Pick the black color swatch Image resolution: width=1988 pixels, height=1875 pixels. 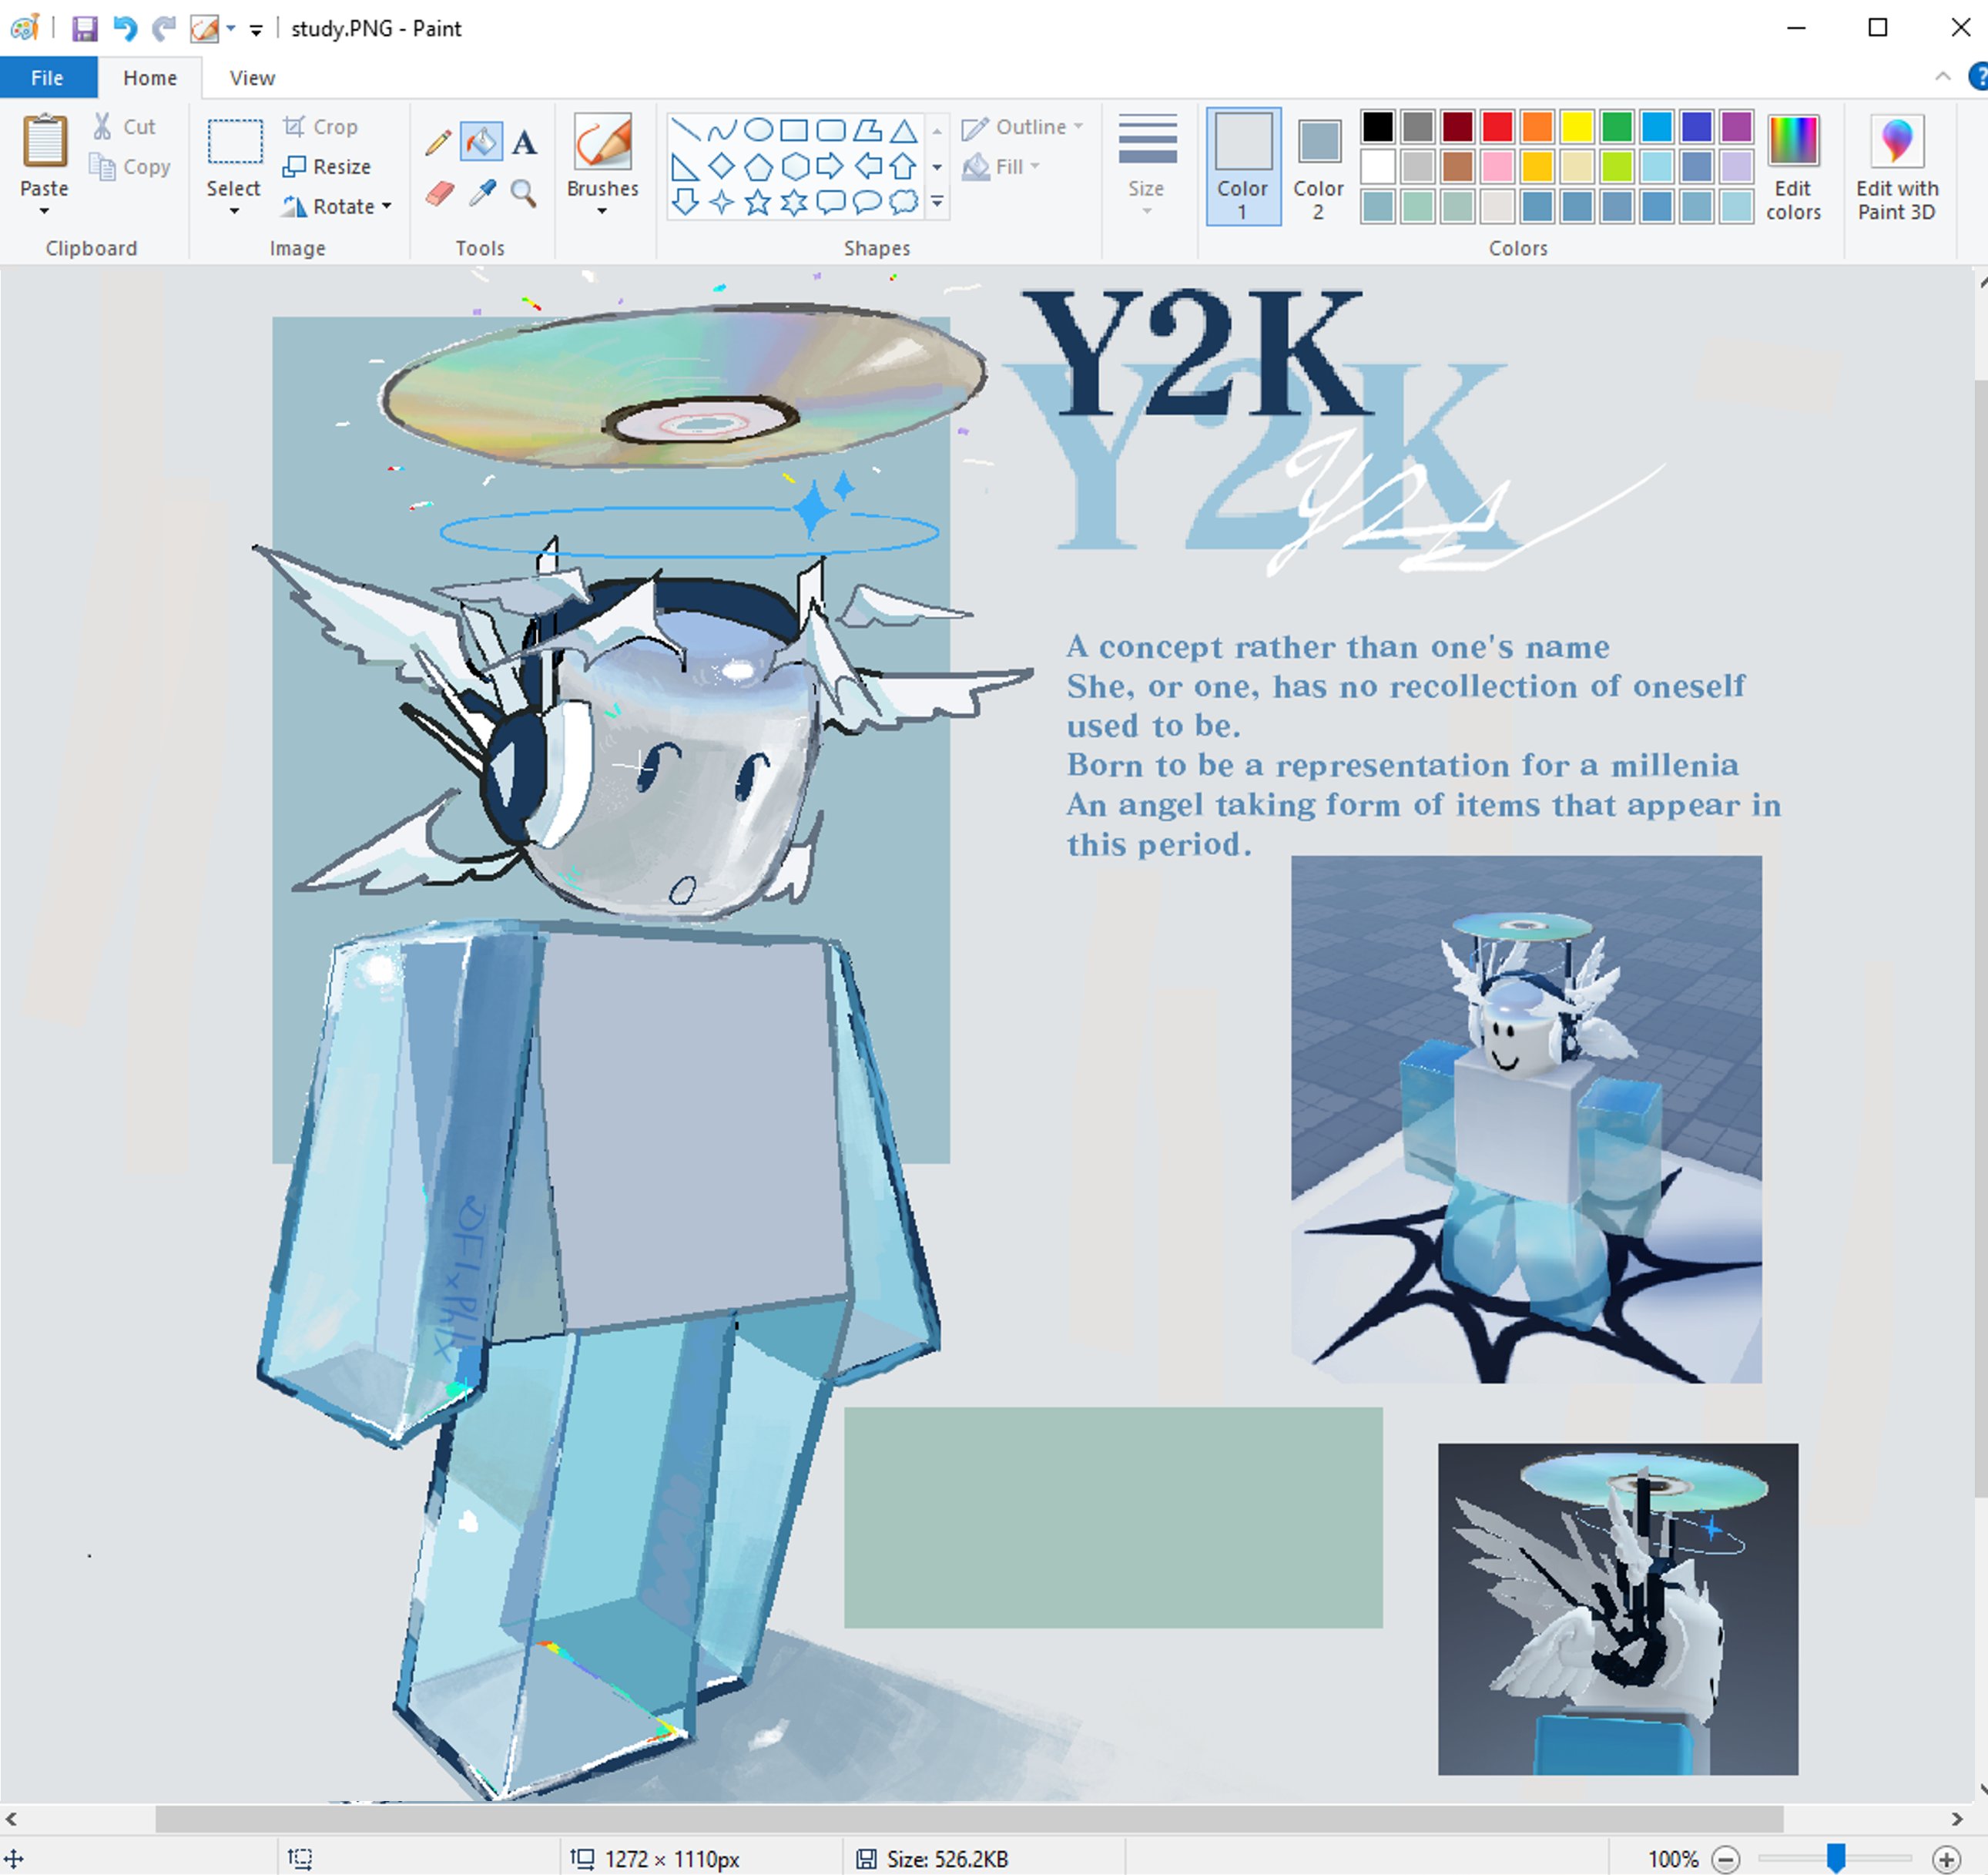click(1377, 126)
